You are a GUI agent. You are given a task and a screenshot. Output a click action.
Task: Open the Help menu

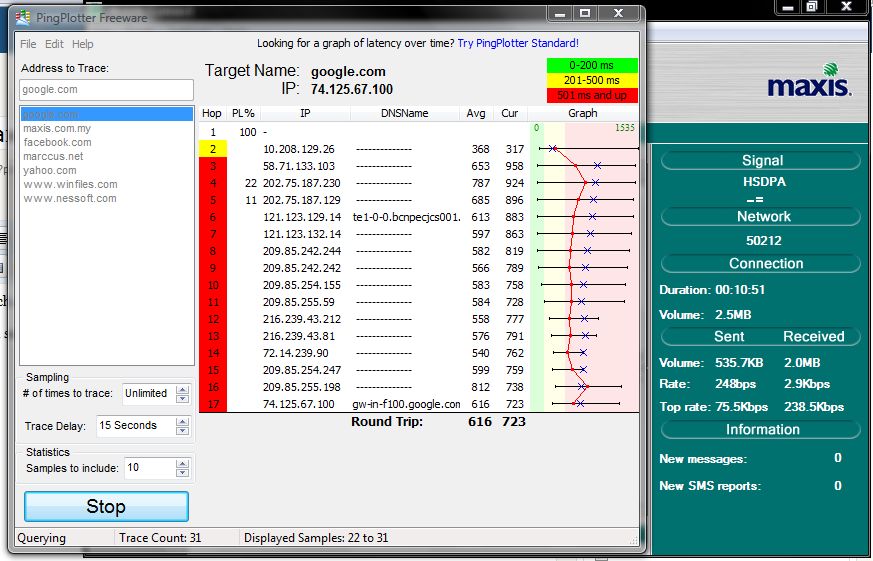(82, 44)
